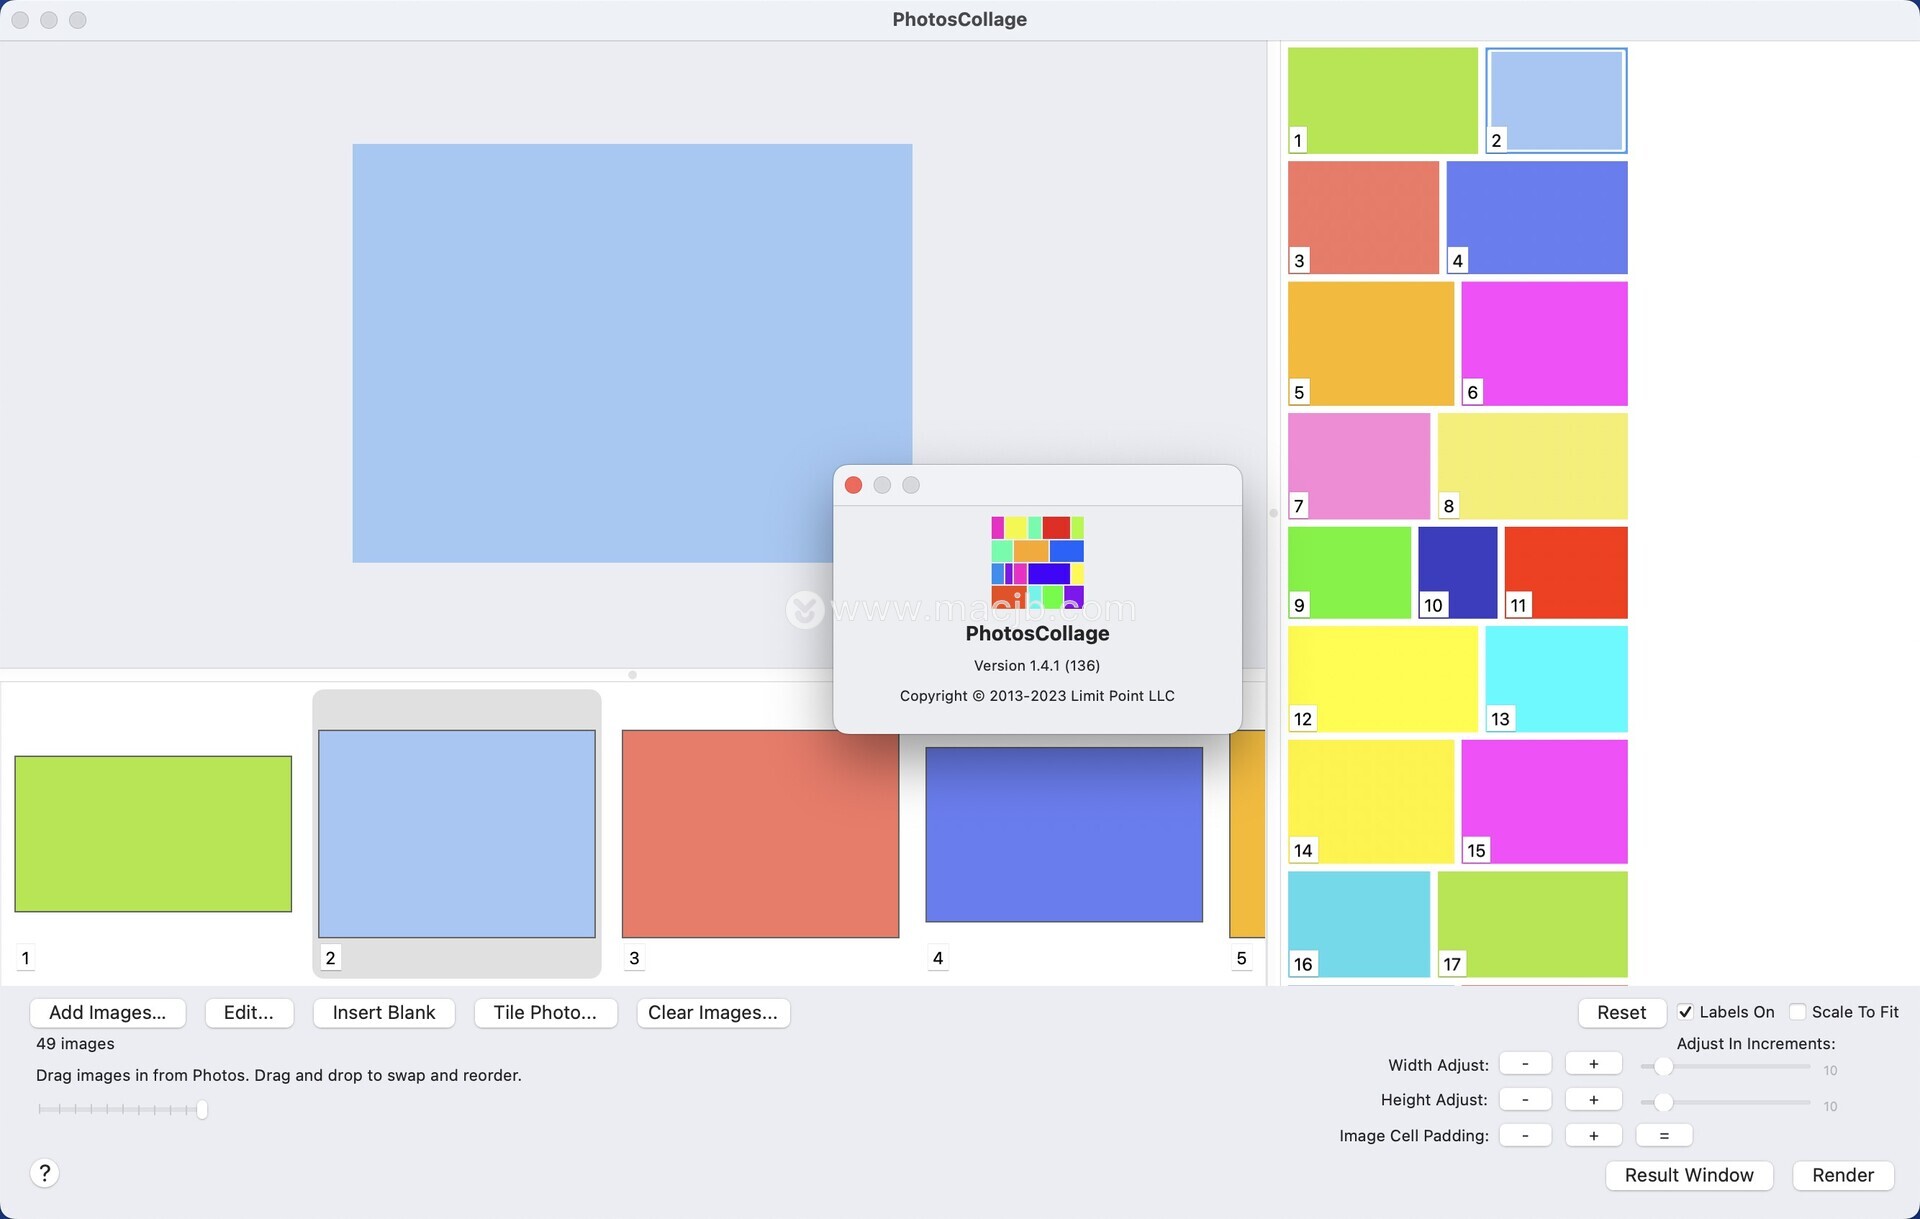Increase Height Adjust with plus button

(x=1593, y=1100)
